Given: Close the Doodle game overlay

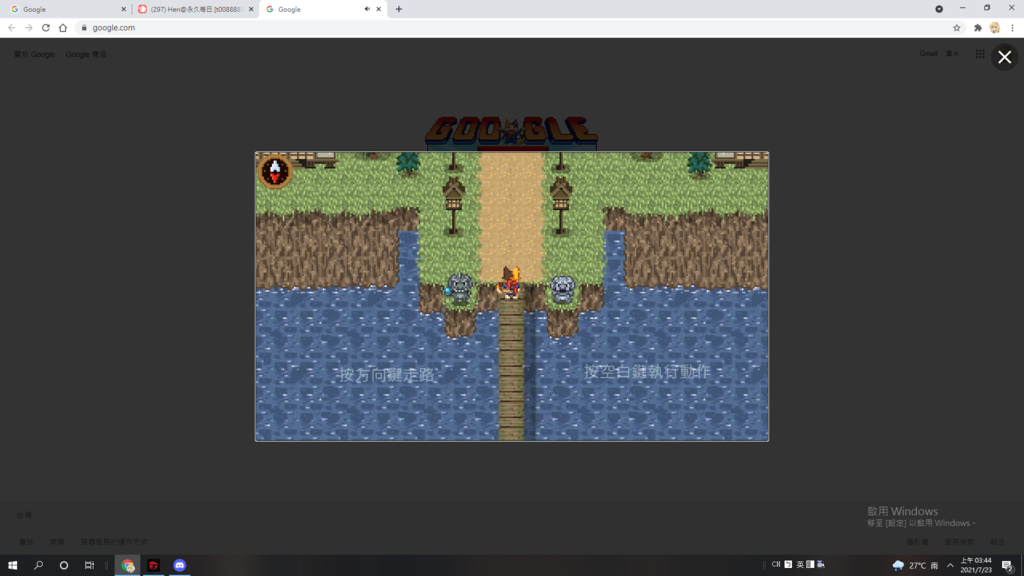Looking at the screenshot, I should pyautogui.click(x=1004, y=57).
